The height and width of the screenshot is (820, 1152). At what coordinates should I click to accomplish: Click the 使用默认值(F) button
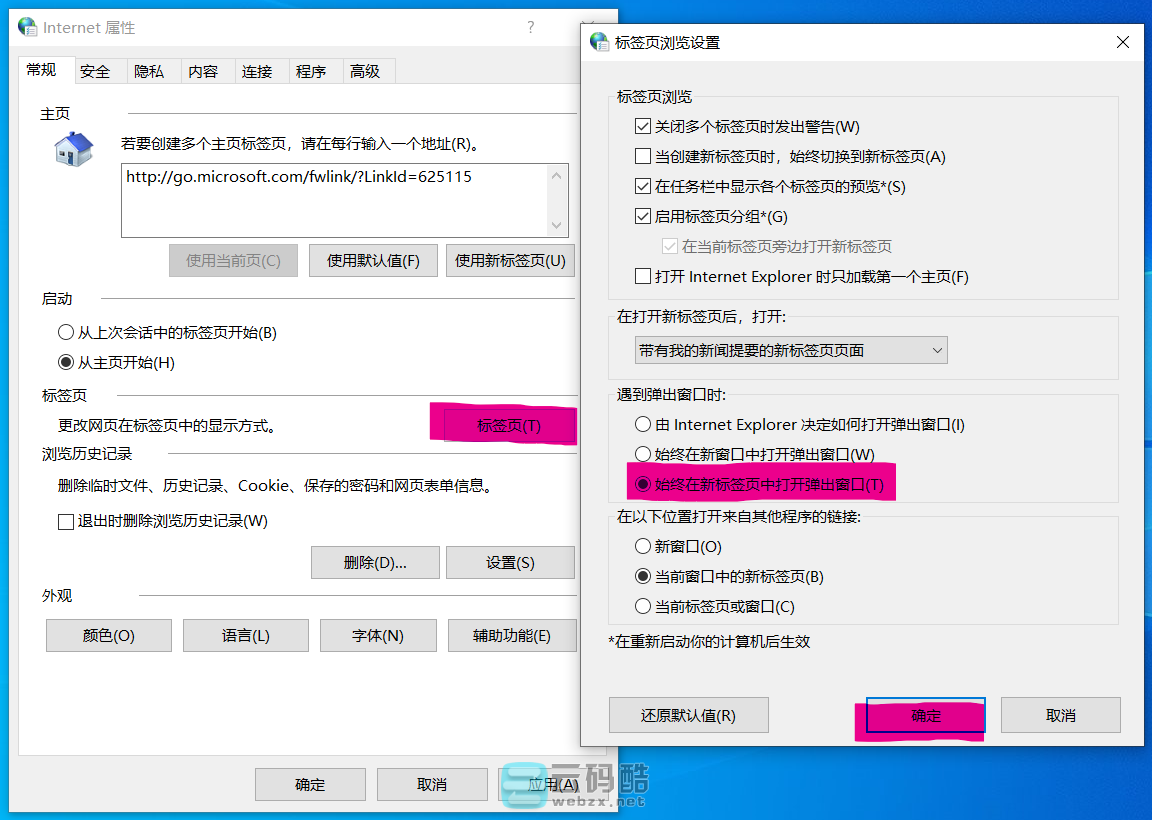[x=372, y=259]
